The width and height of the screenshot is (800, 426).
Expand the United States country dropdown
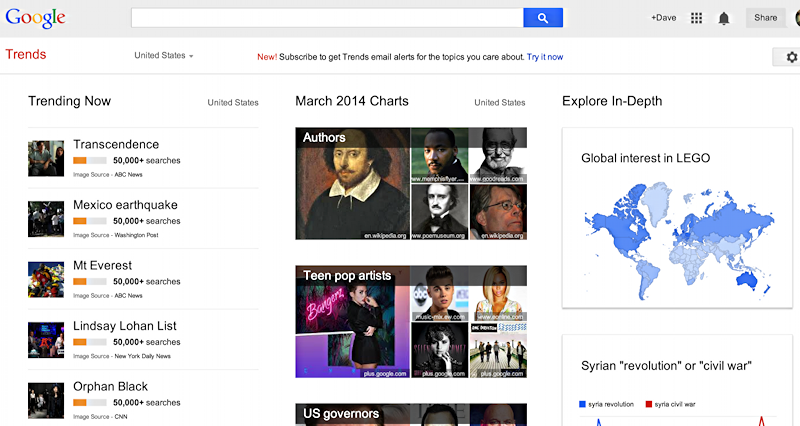point(164,55)
